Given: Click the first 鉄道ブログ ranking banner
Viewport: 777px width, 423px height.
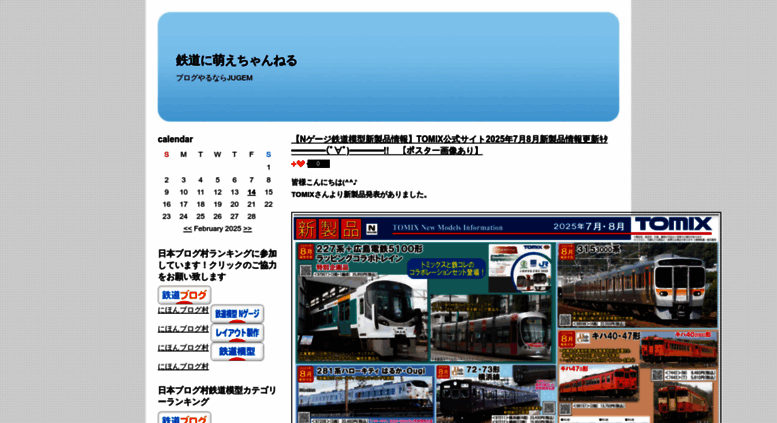Looking at the screenshot, I should click(184, 295).
